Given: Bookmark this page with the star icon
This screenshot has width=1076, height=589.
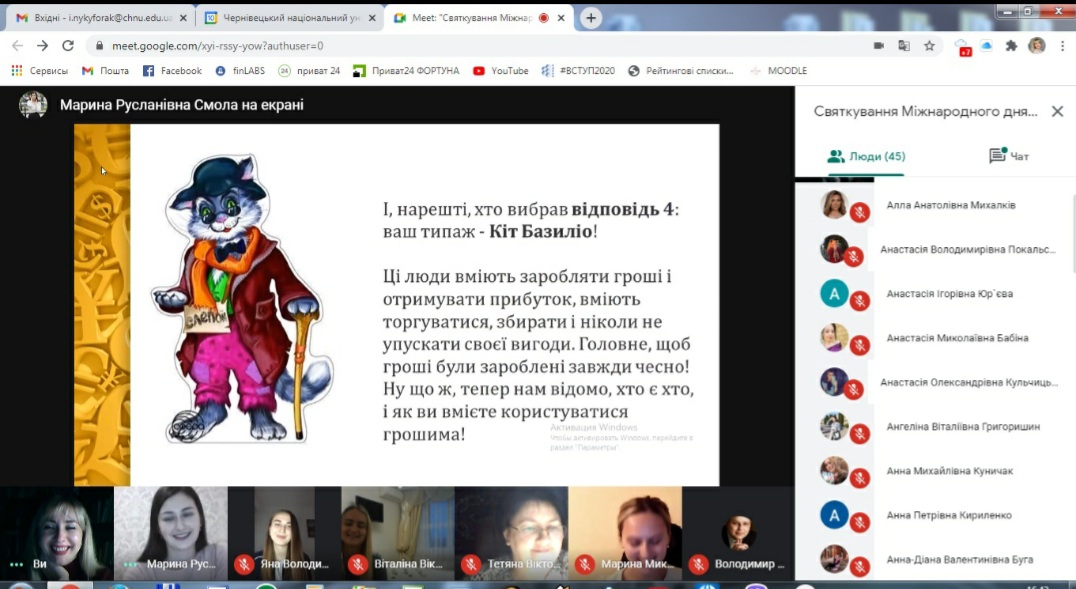Looking at the screenshot, I should (929, 45).
